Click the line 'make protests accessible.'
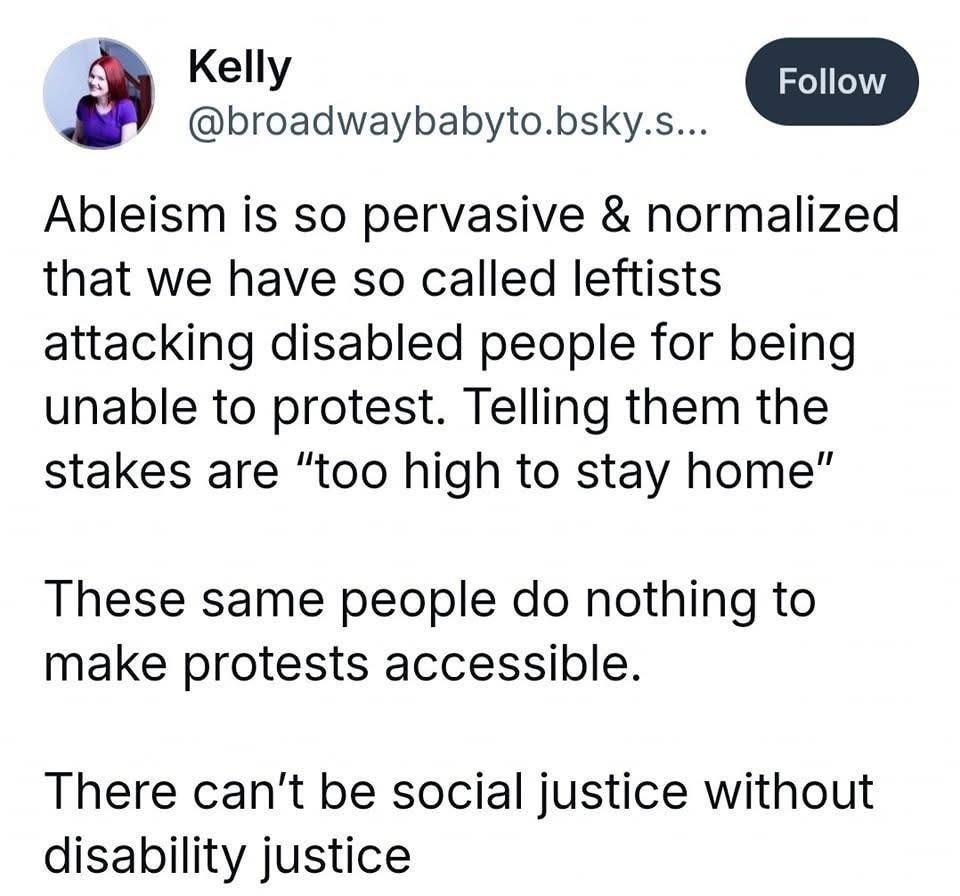The width and height of the screenshot is (960, 896). [x=342, y=665]
